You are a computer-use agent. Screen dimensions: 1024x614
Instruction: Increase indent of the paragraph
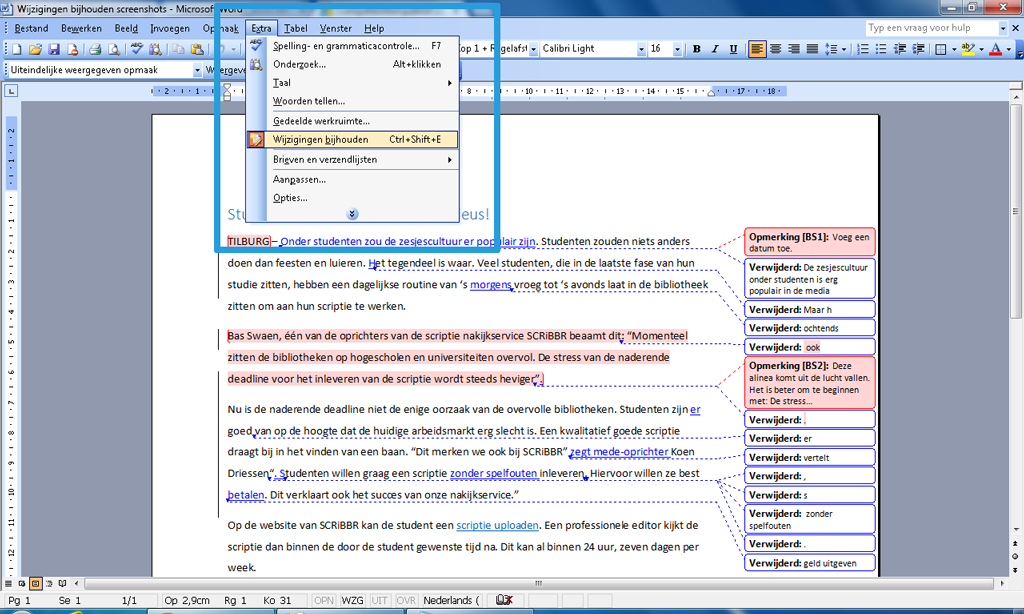tap(918, 49)
